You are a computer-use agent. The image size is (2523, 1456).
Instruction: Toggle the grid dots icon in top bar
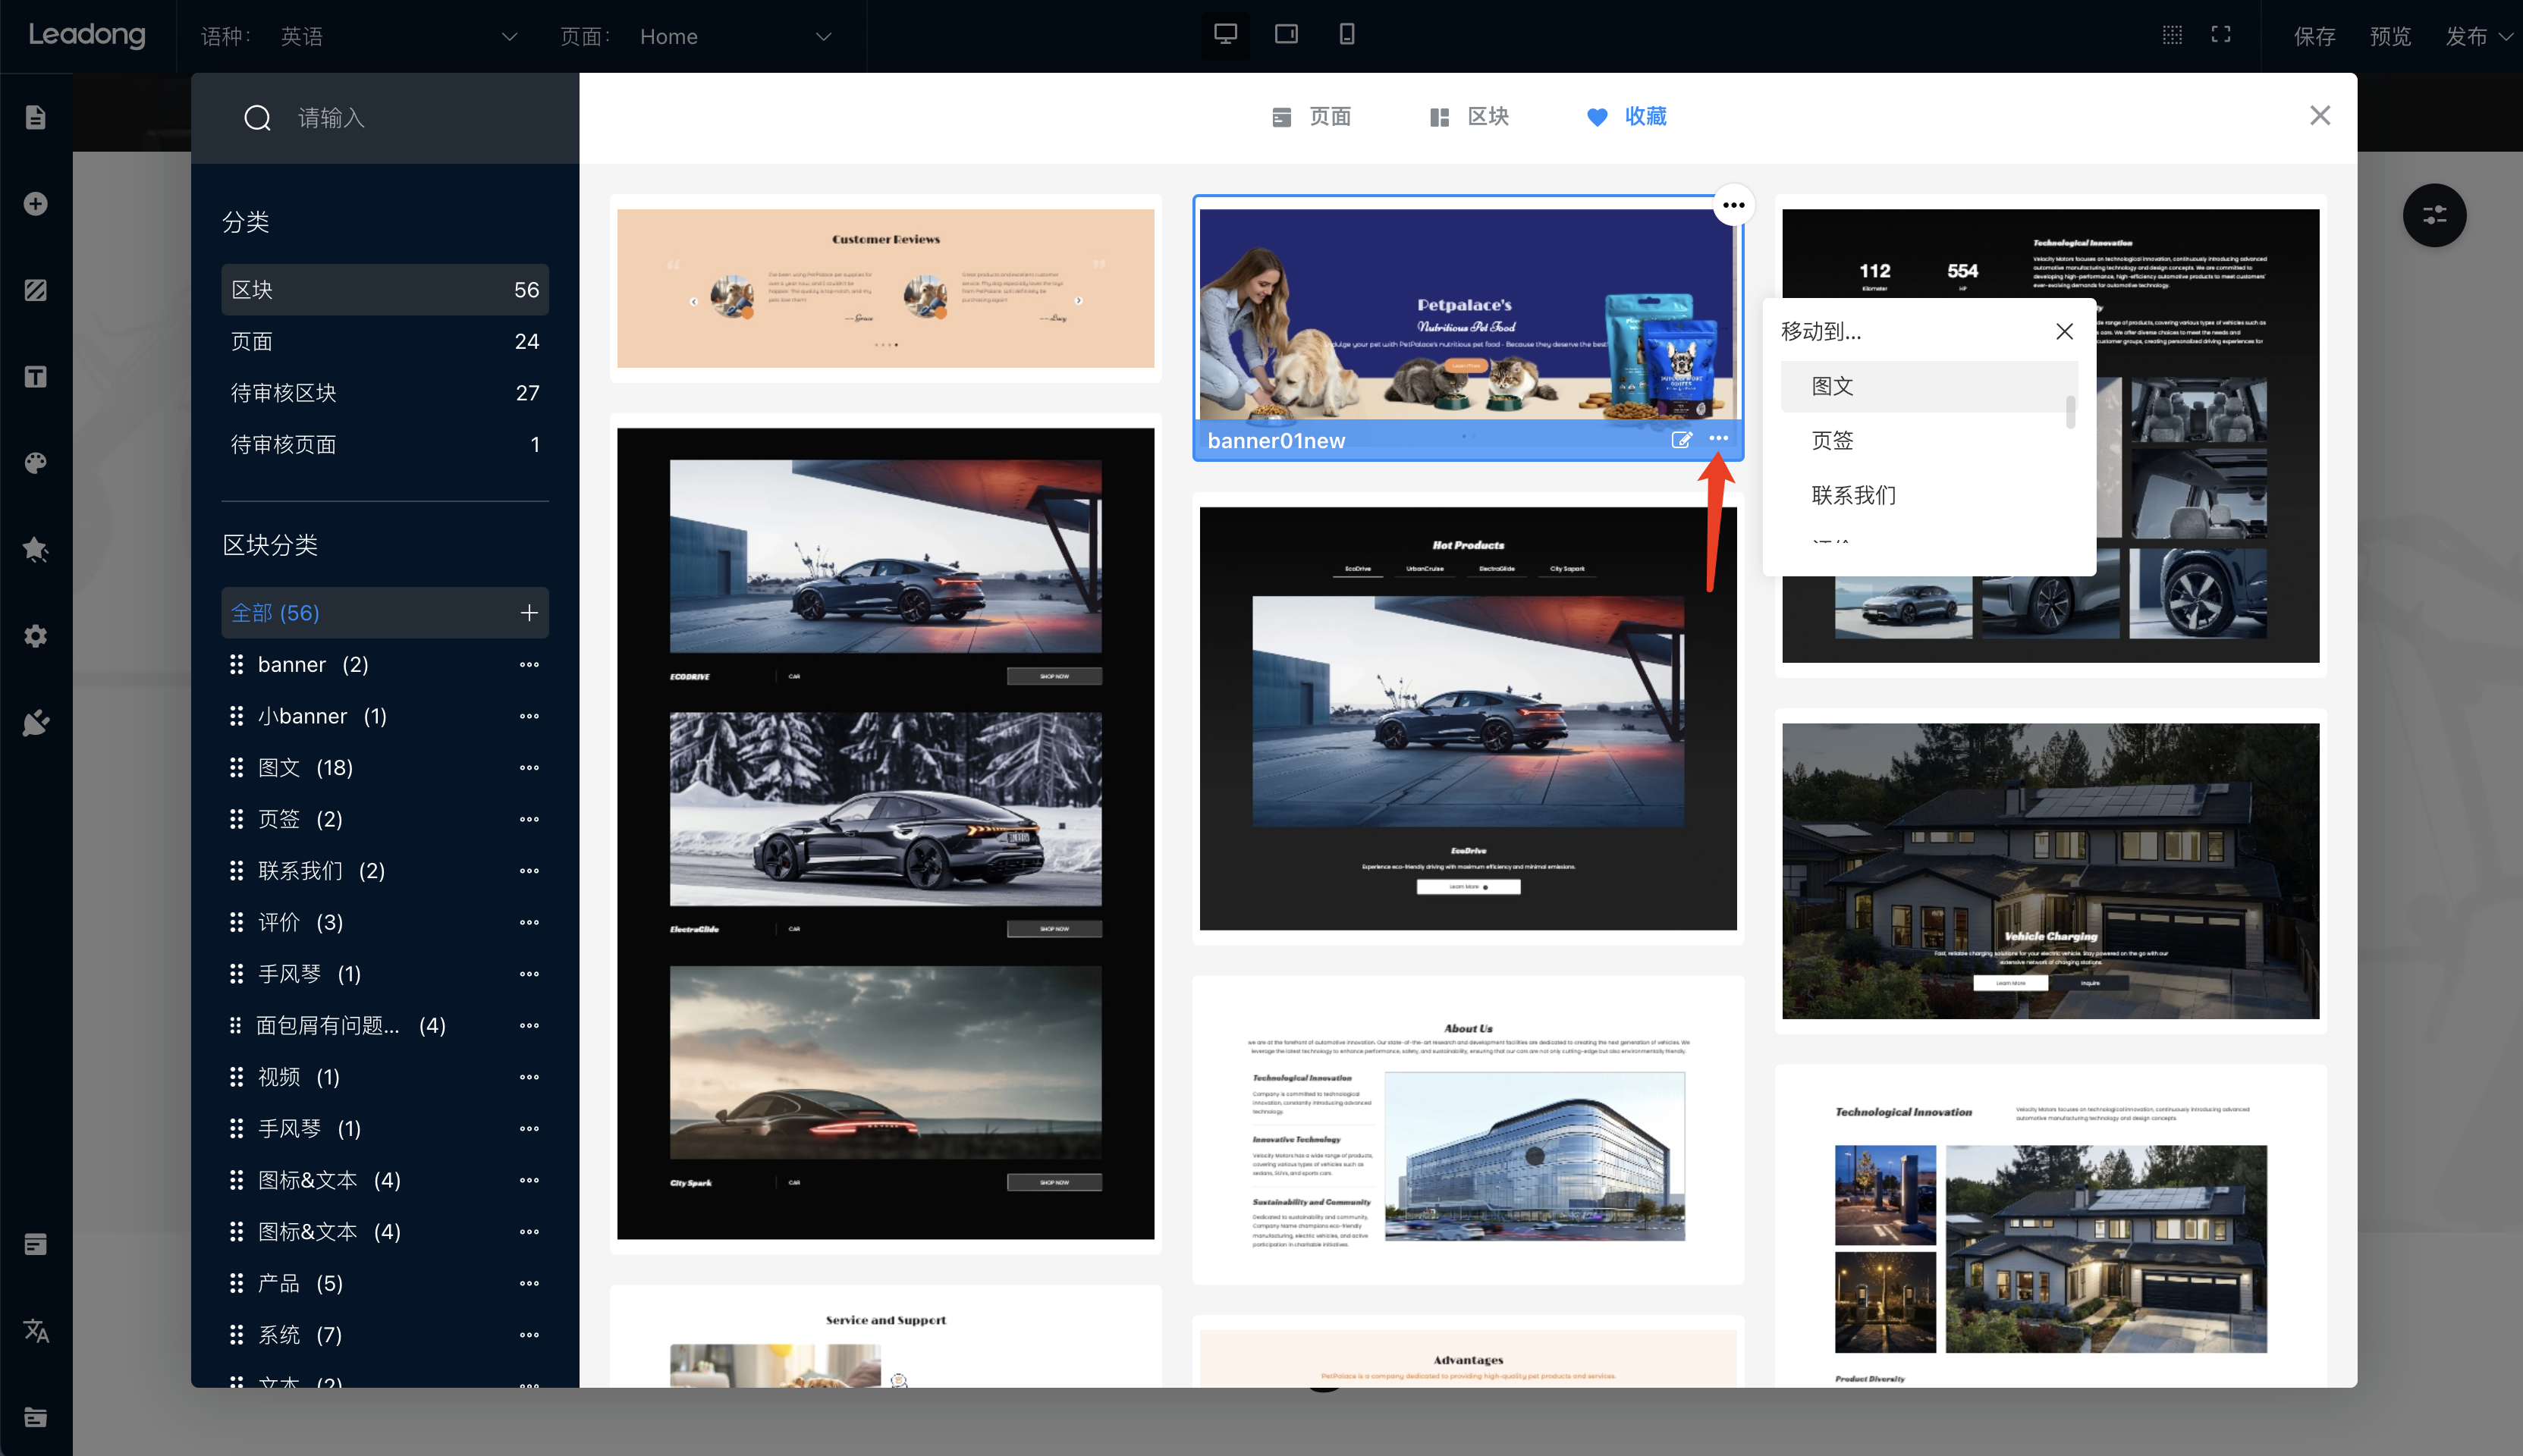(x=2172, y=35)
